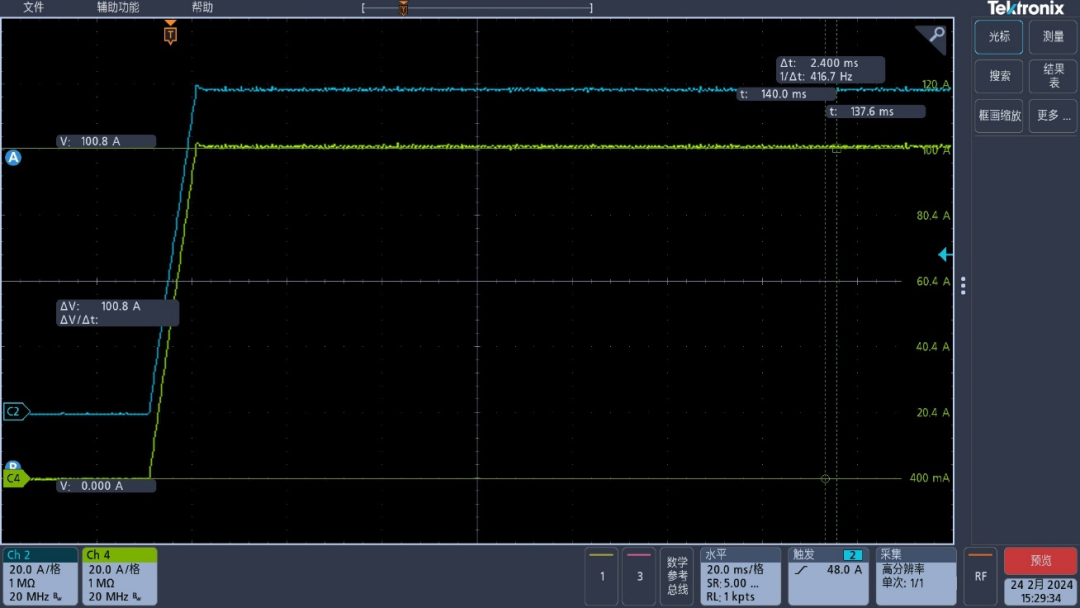Open the 采集 acquisition settings badge
Image resolution: width=1080 pixels, height=608 pixels.
click(x=915, y=576)
